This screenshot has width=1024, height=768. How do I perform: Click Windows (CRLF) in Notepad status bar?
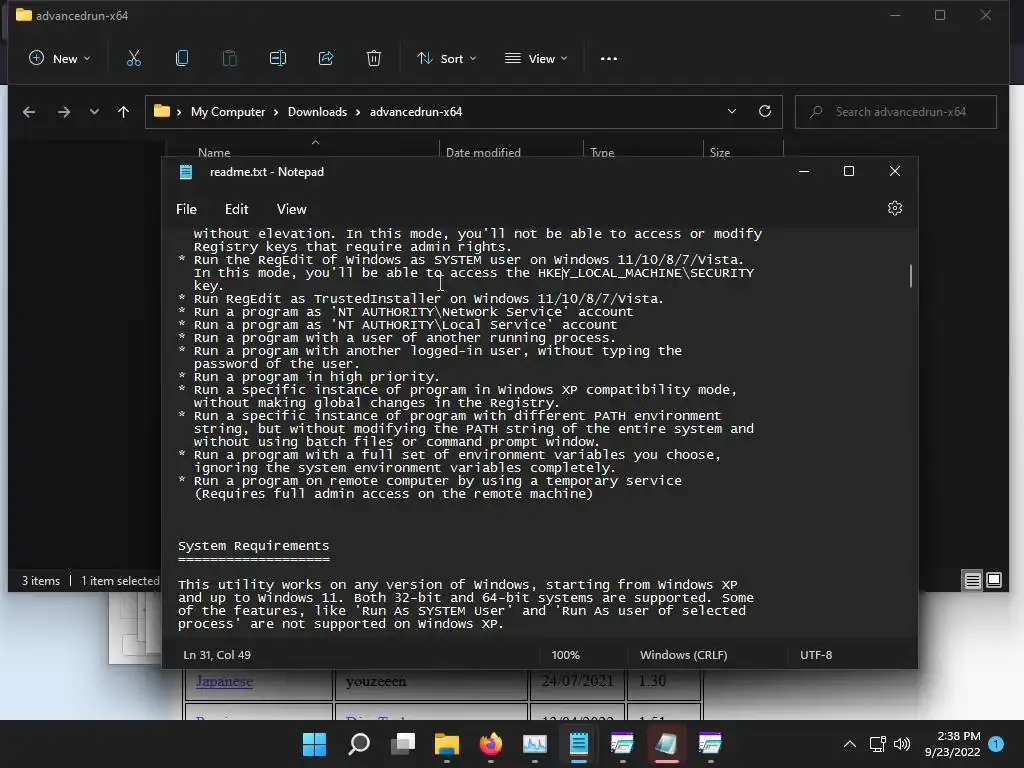click(683, 655)
